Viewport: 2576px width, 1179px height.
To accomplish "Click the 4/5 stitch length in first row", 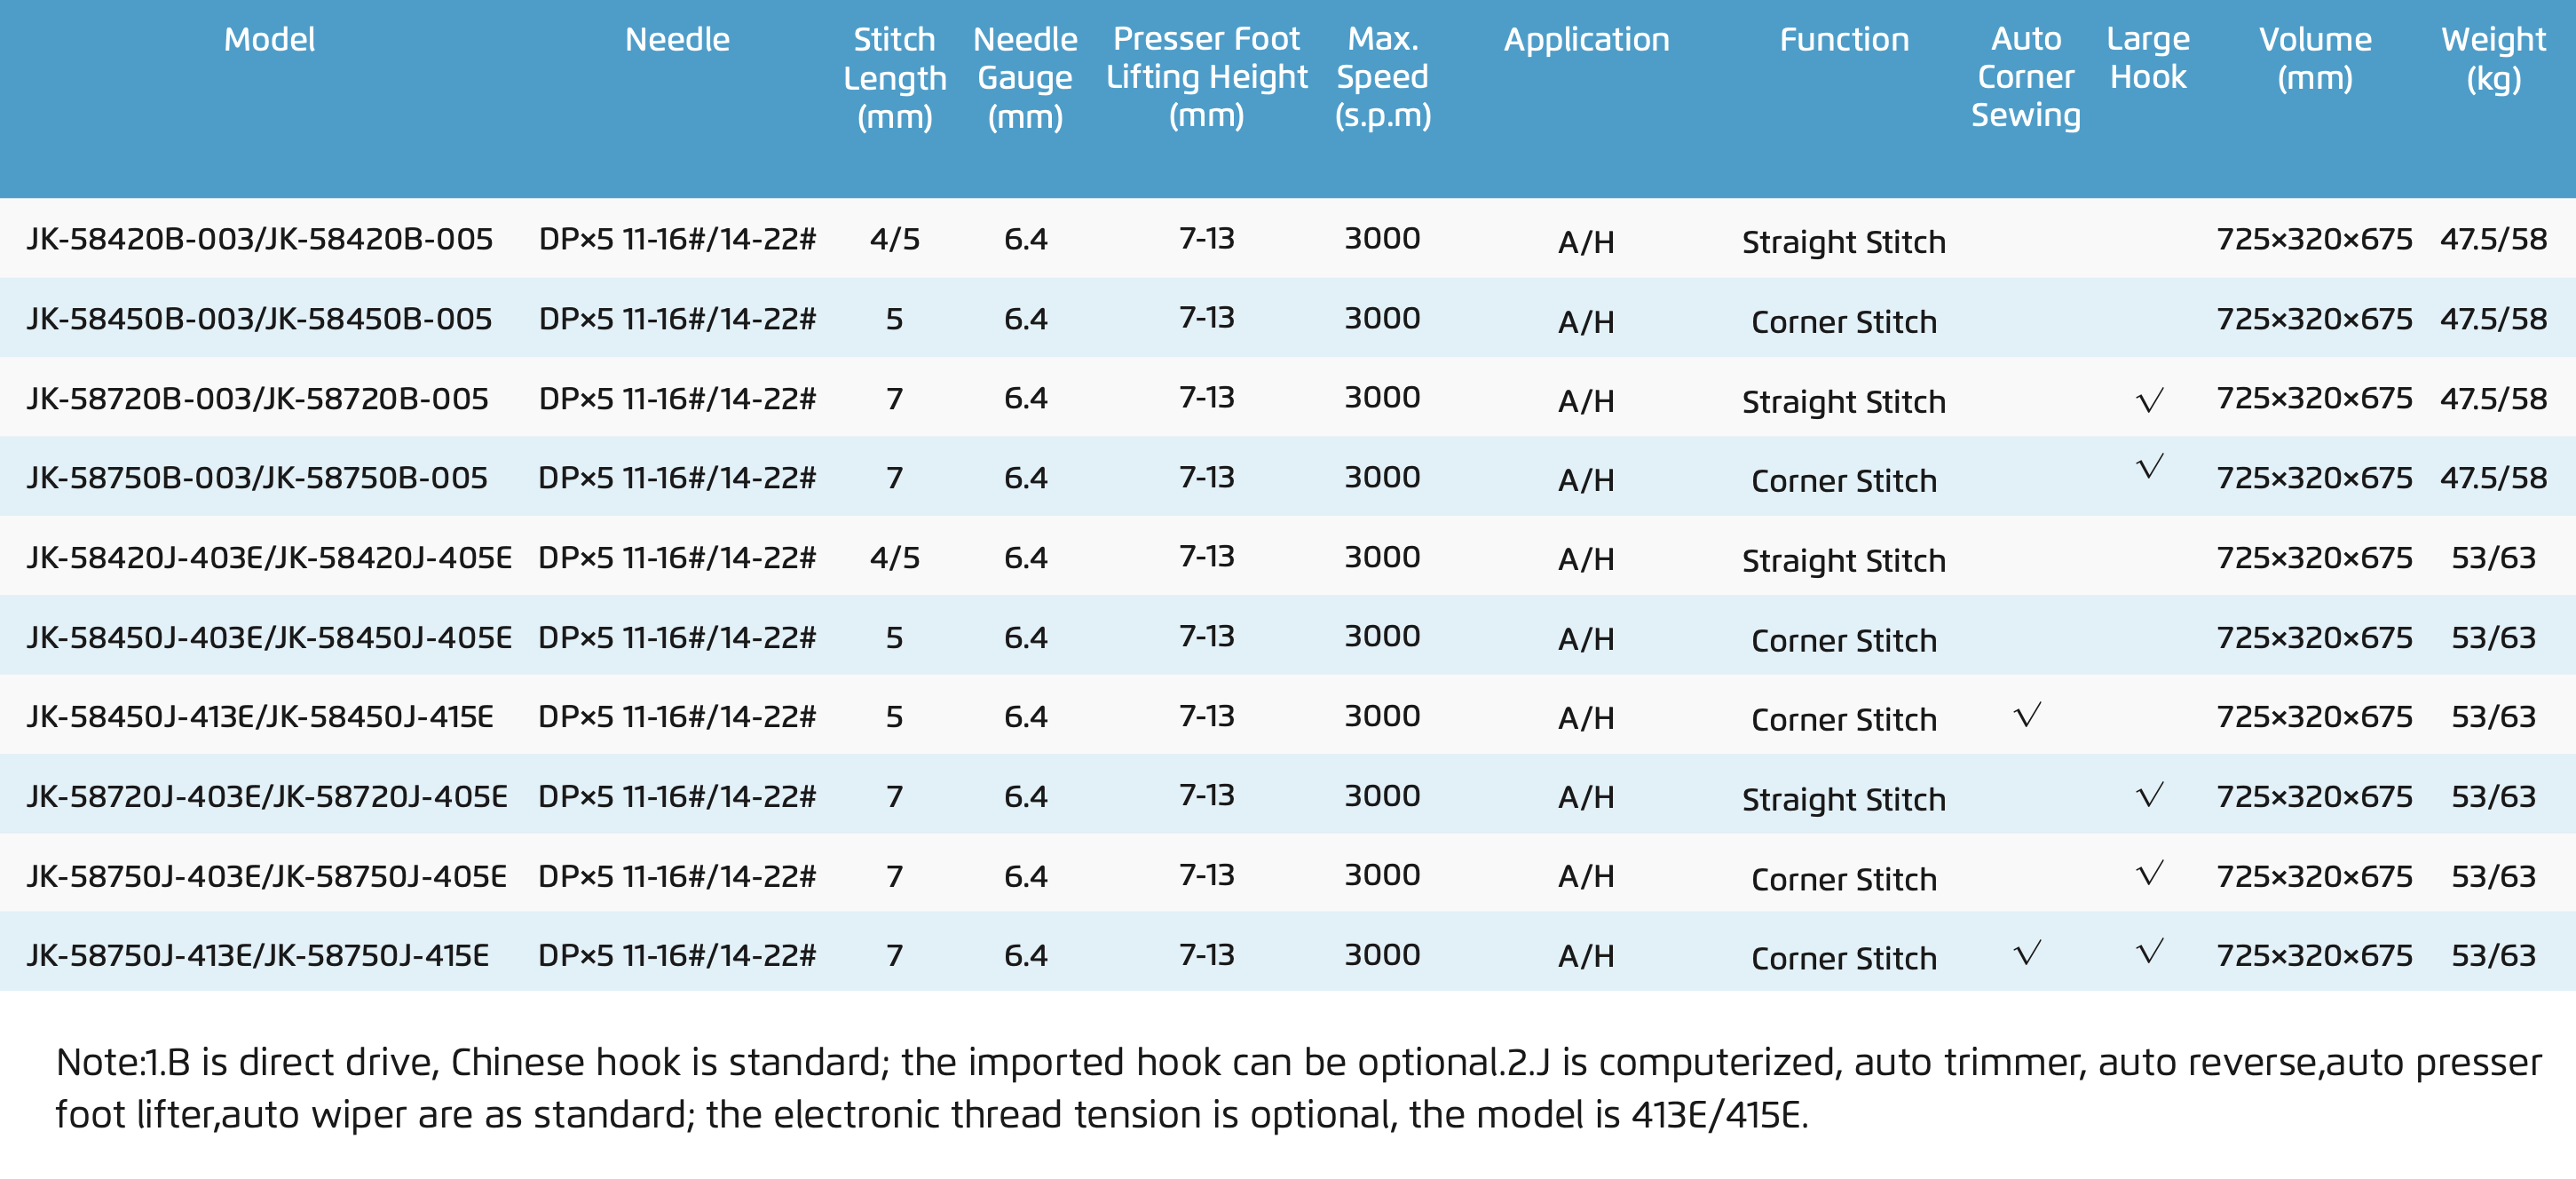I will coord(894,239).
